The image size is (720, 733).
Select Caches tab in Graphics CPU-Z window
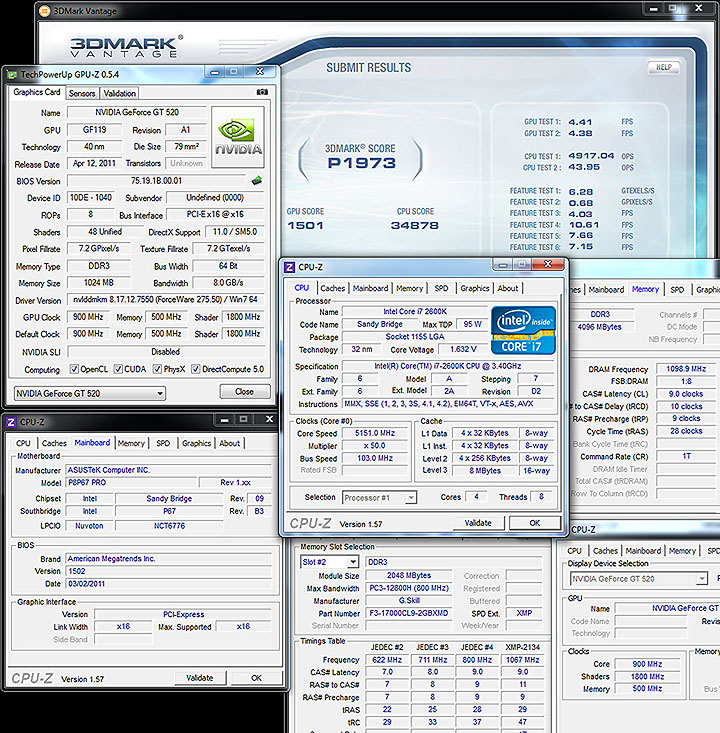605,551
